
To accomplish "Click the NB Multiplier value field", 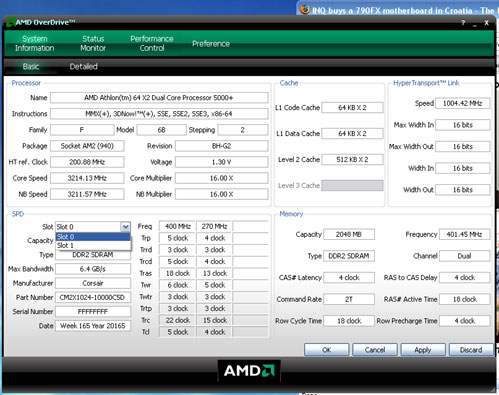I will tap(221, 194).
